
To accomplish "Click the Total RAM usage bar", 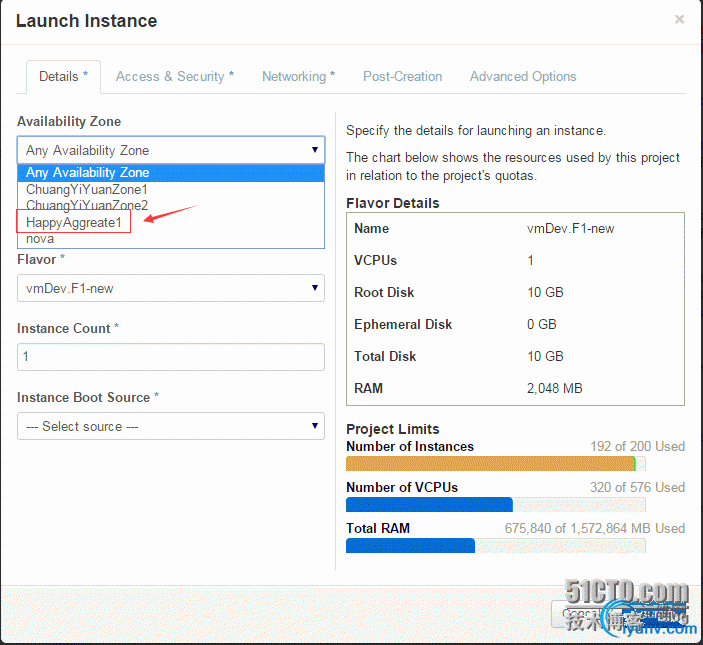I will [495, 545].
